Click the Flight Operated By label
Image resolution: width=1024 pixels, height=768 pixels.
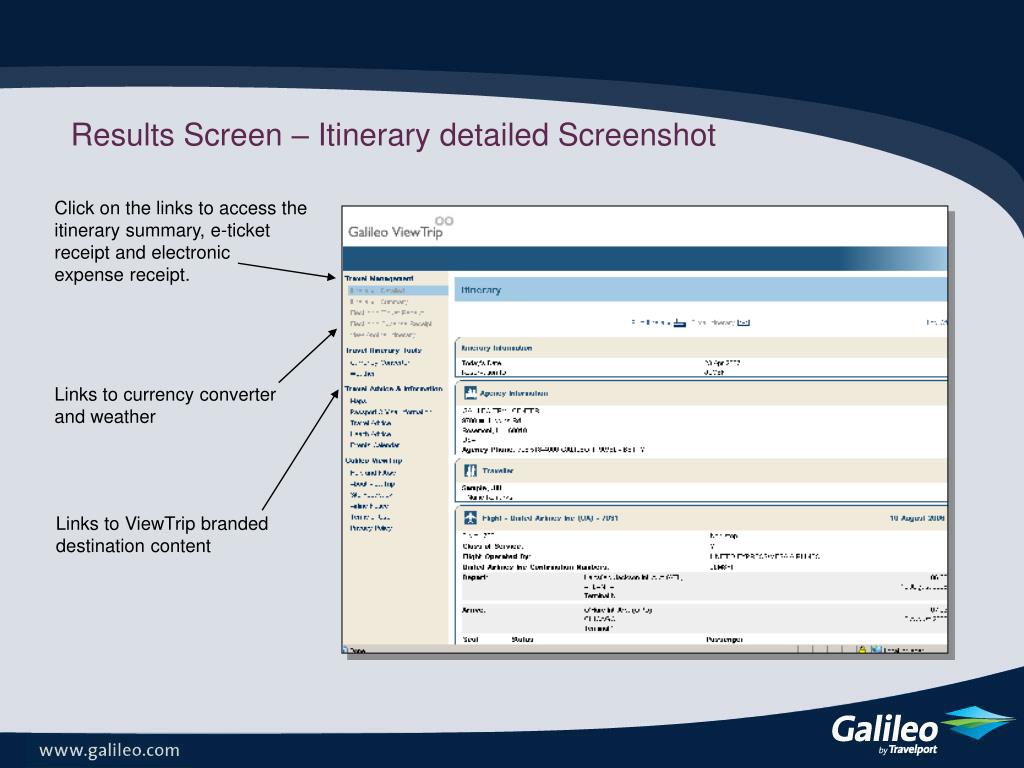click(496, 556)
